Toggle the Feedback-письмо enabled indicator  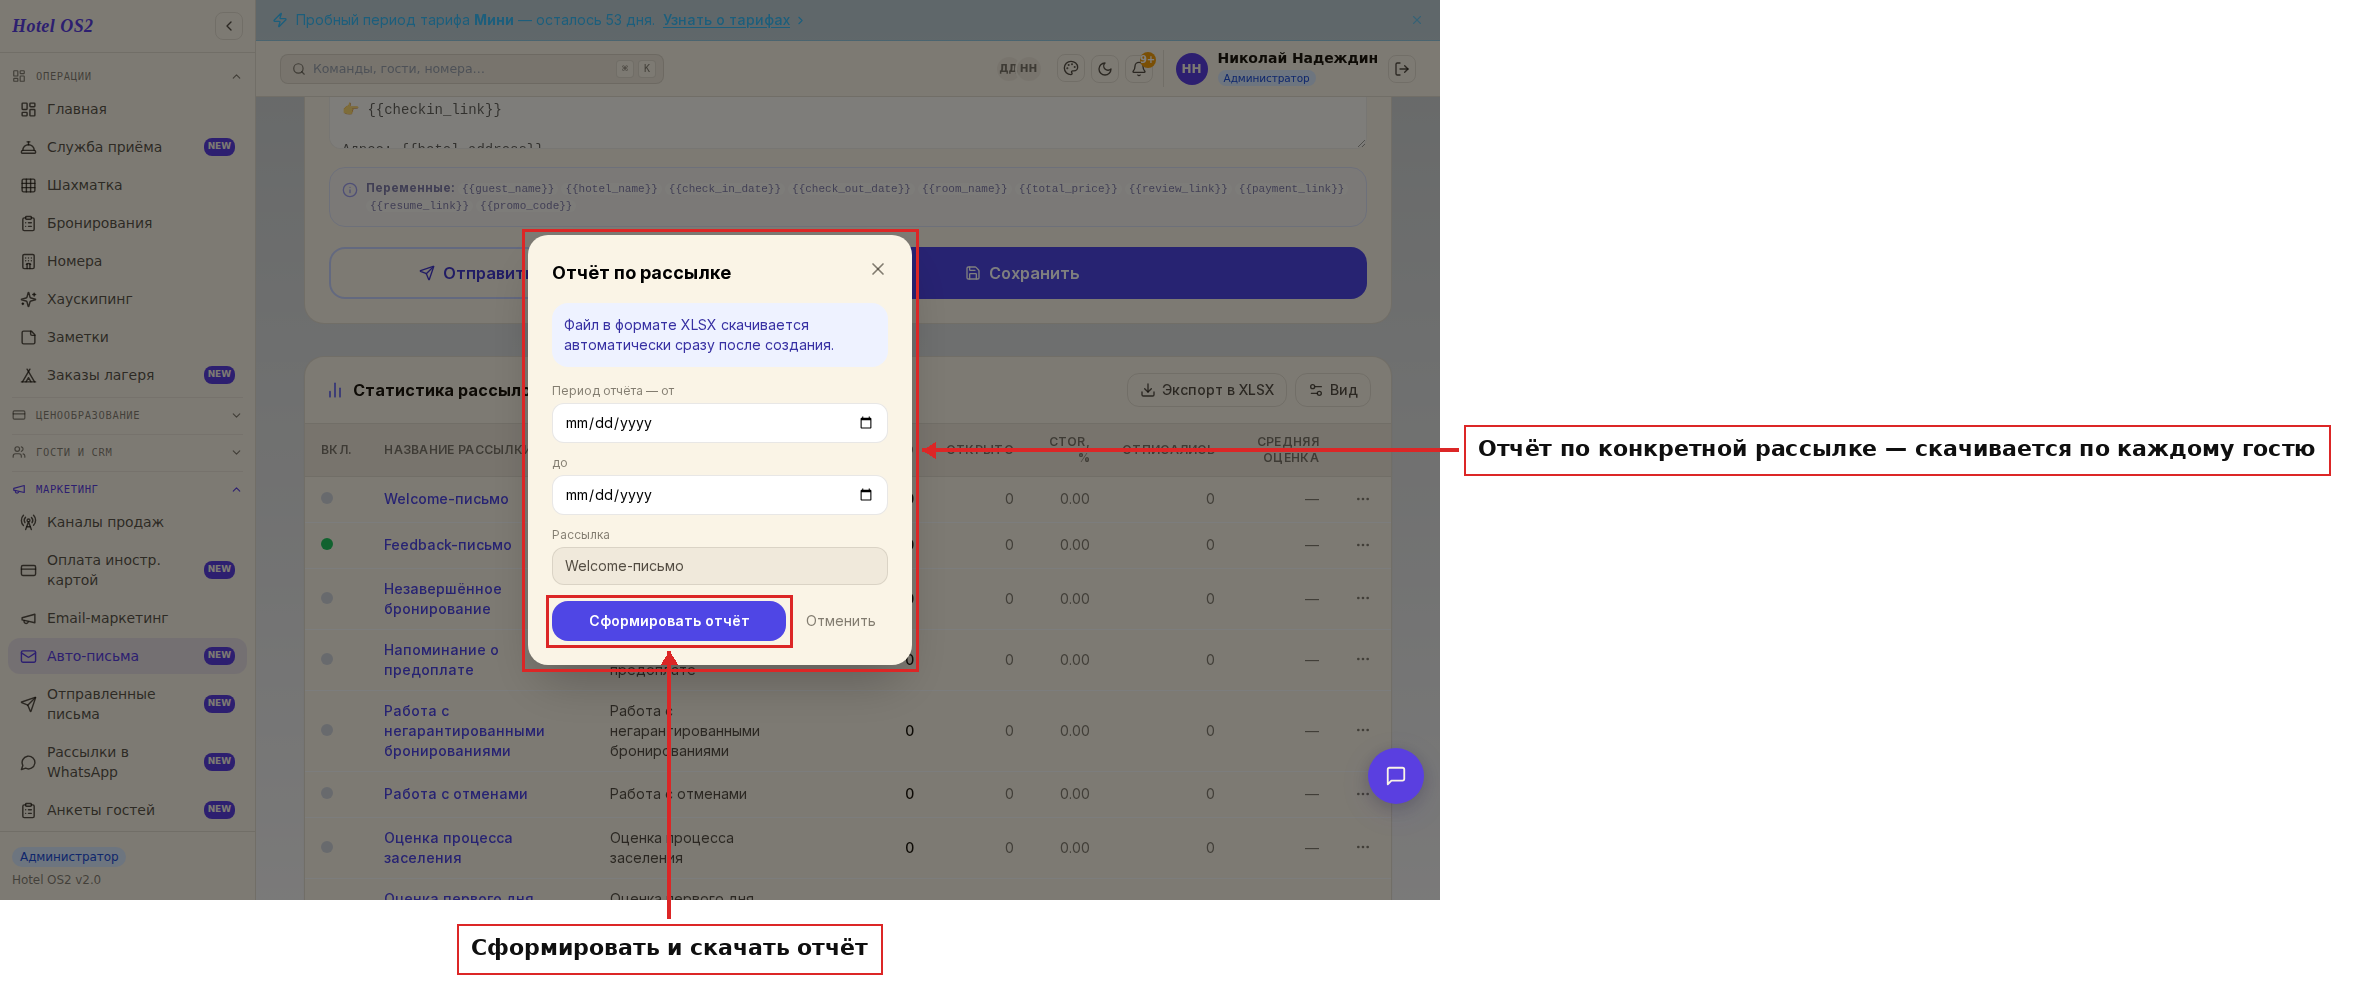pyautogui.click(x=327, y=544)
